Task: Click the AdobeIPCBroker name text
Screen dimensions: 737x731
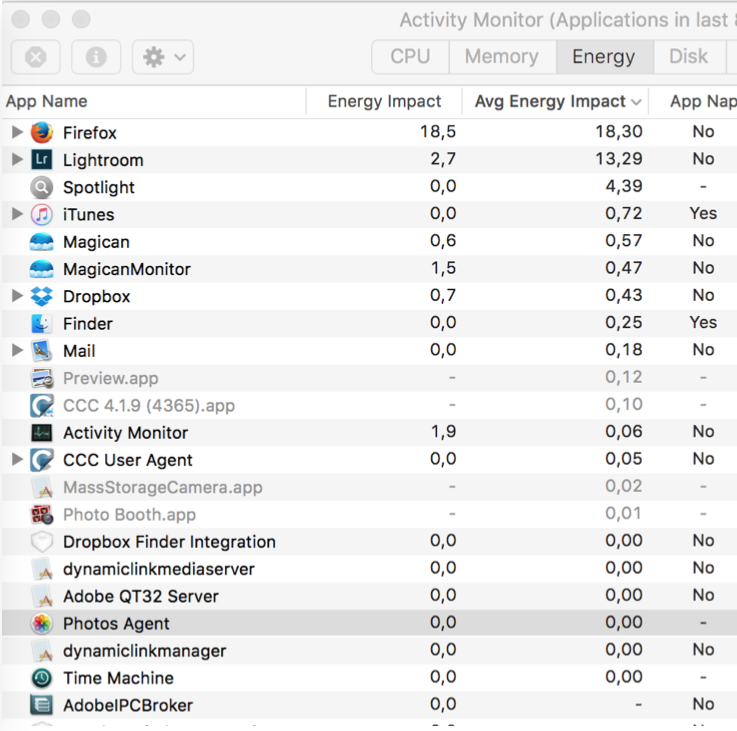Action: 128,706
